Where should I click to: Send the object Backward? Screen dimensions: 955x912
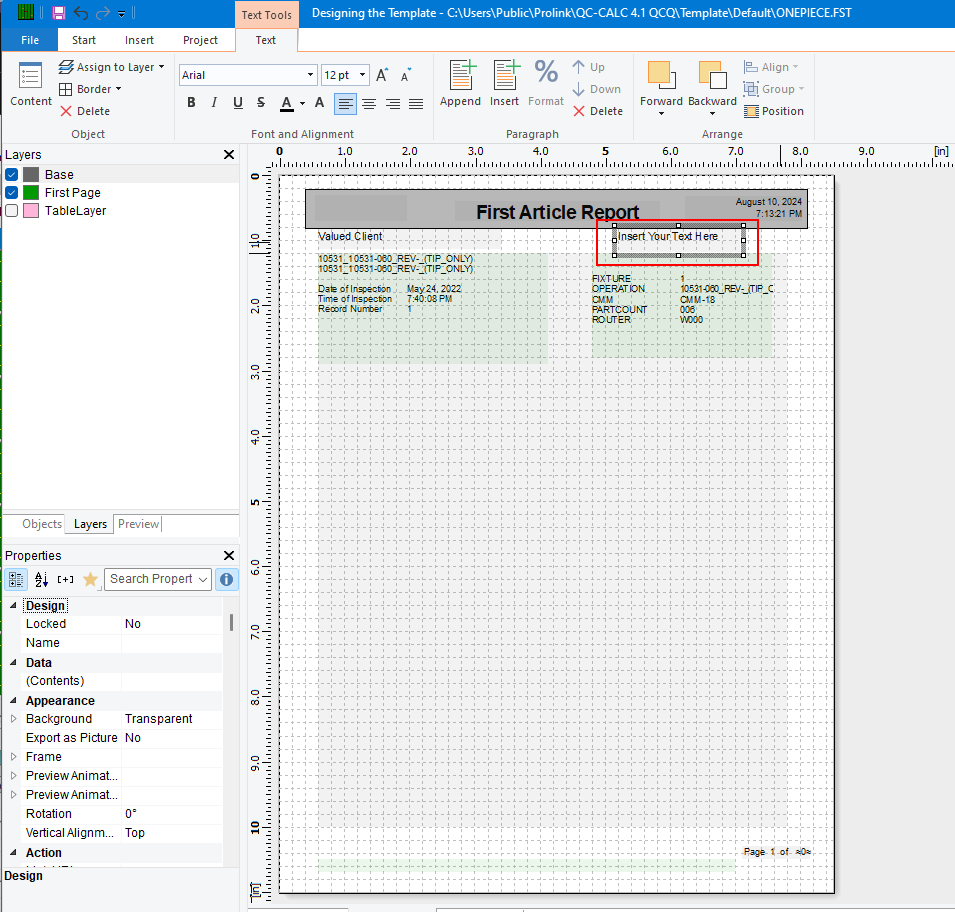point(712,85)
